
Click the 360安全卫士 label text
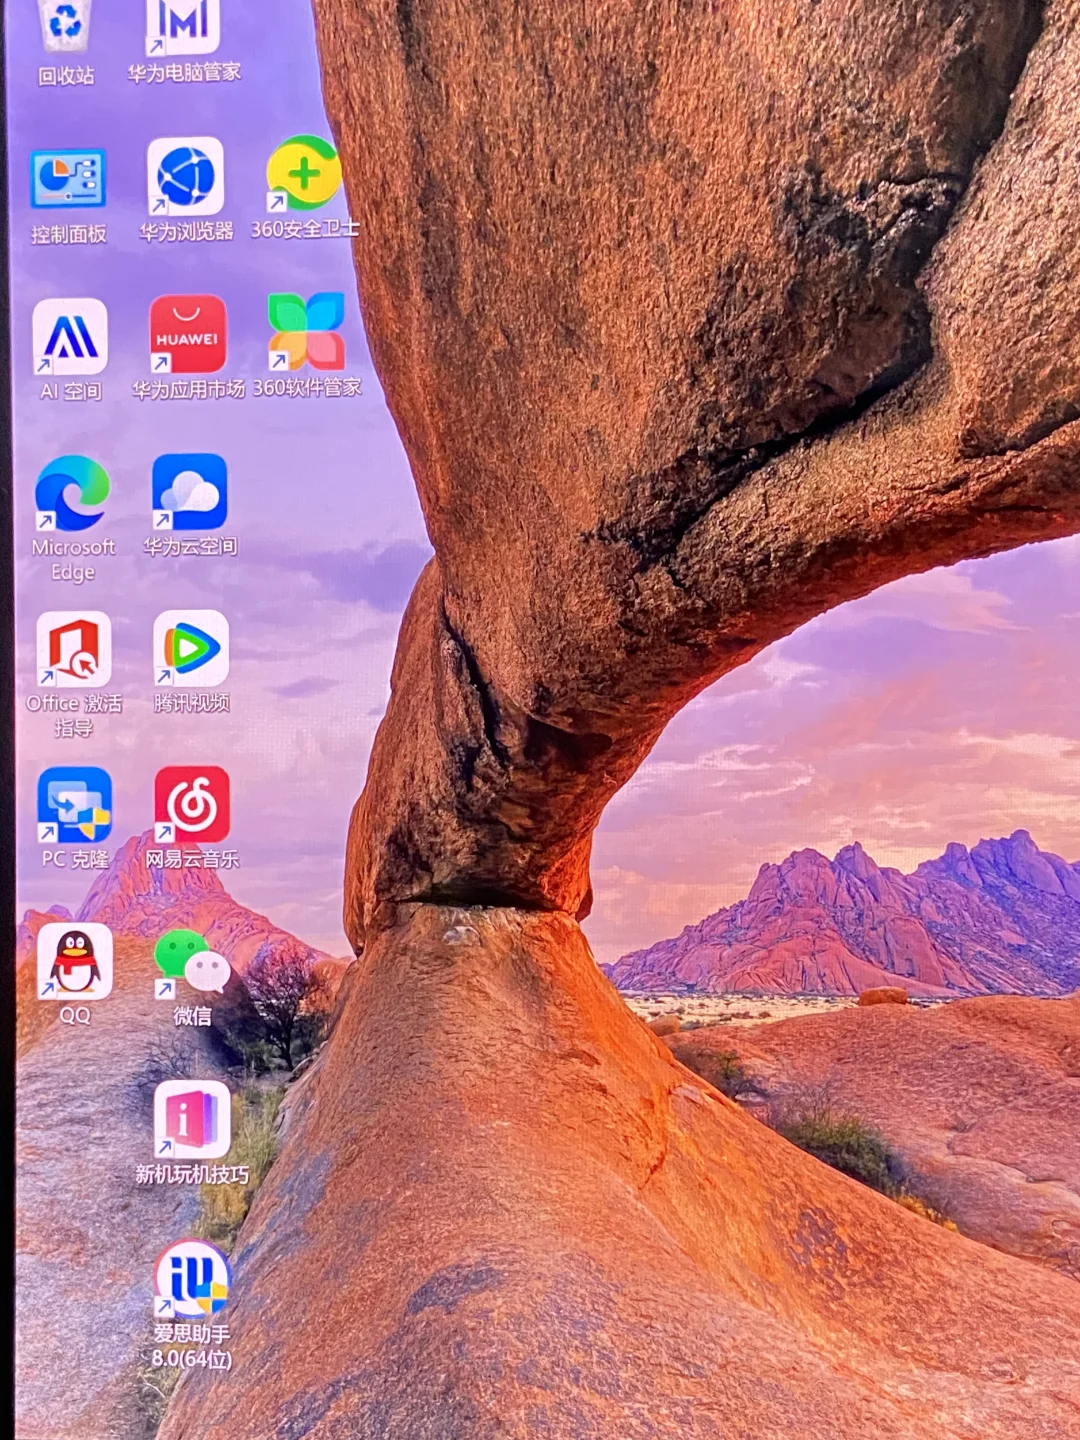[x=305, y=229]
